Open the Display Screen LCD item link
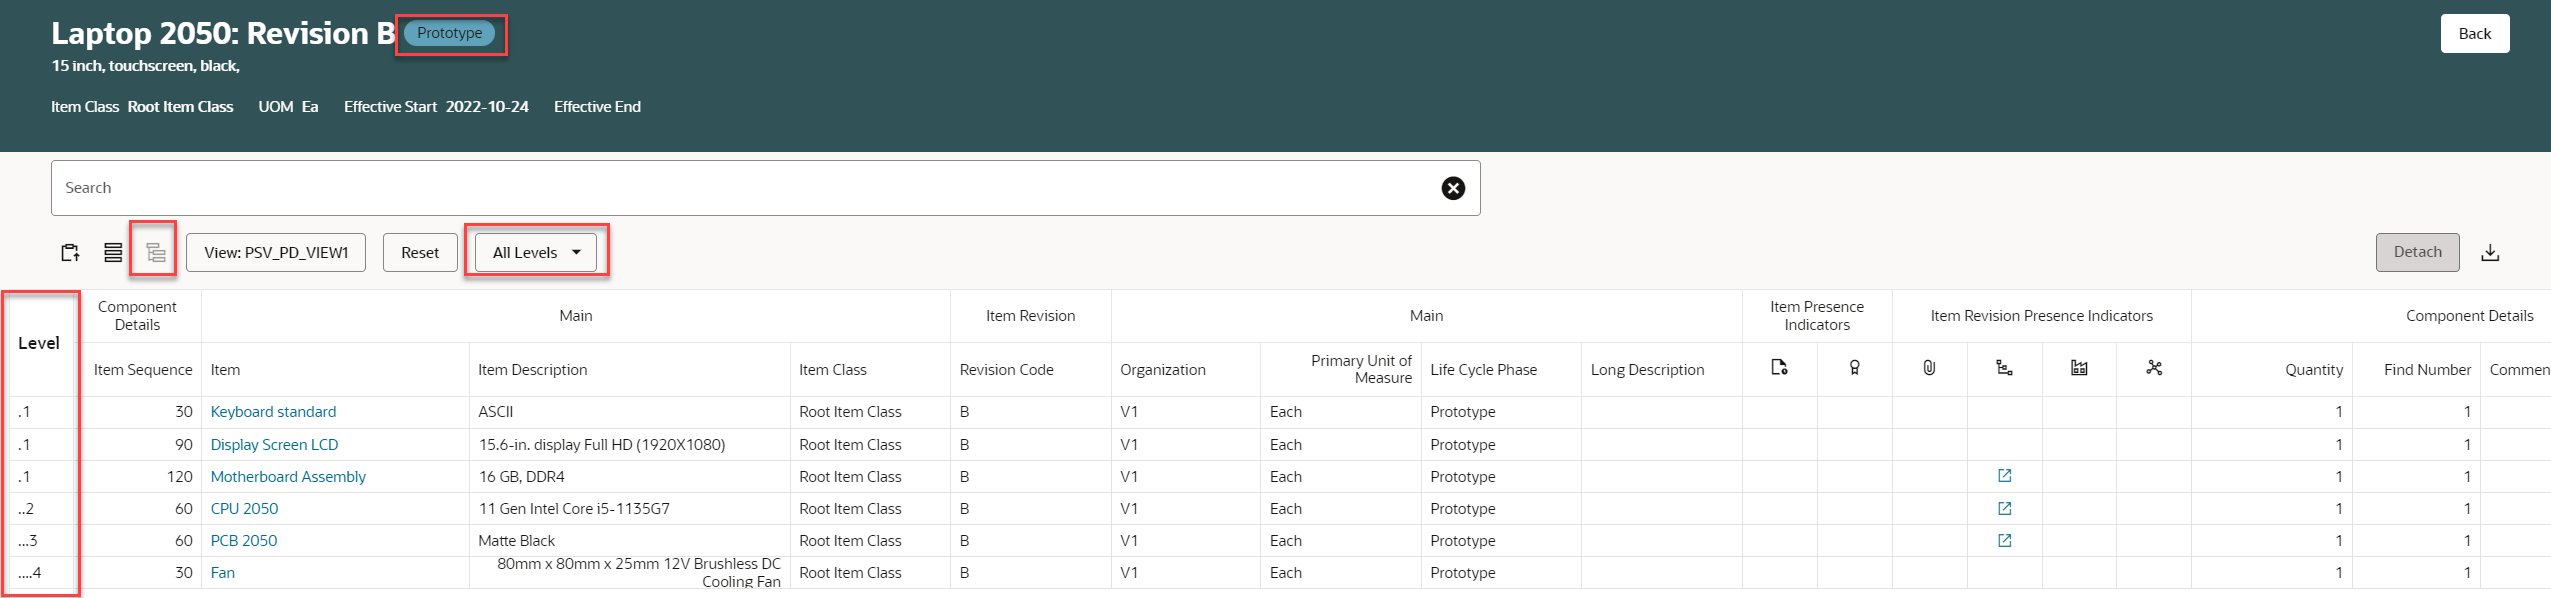The image size is (2551, 598). (274, 444)
